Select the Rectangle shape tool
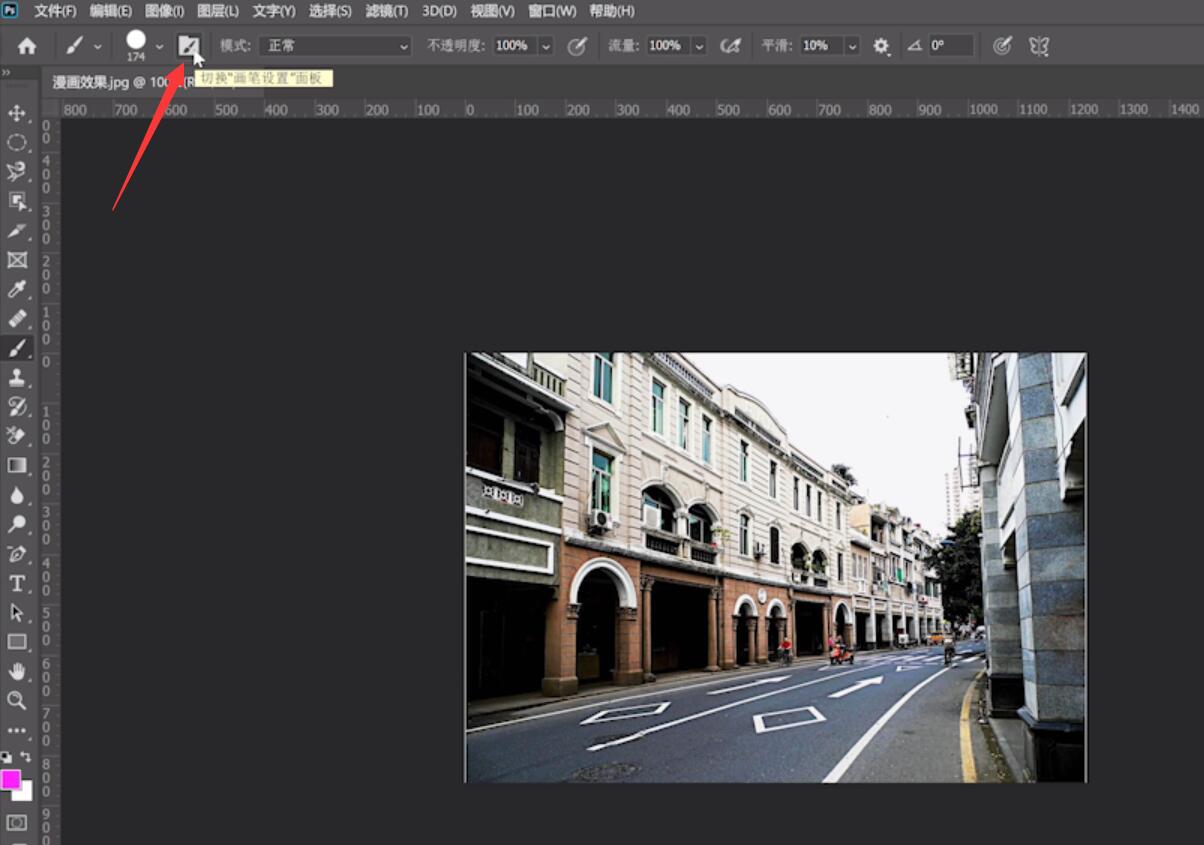The image size is (1204, 845). click(17, 642)
